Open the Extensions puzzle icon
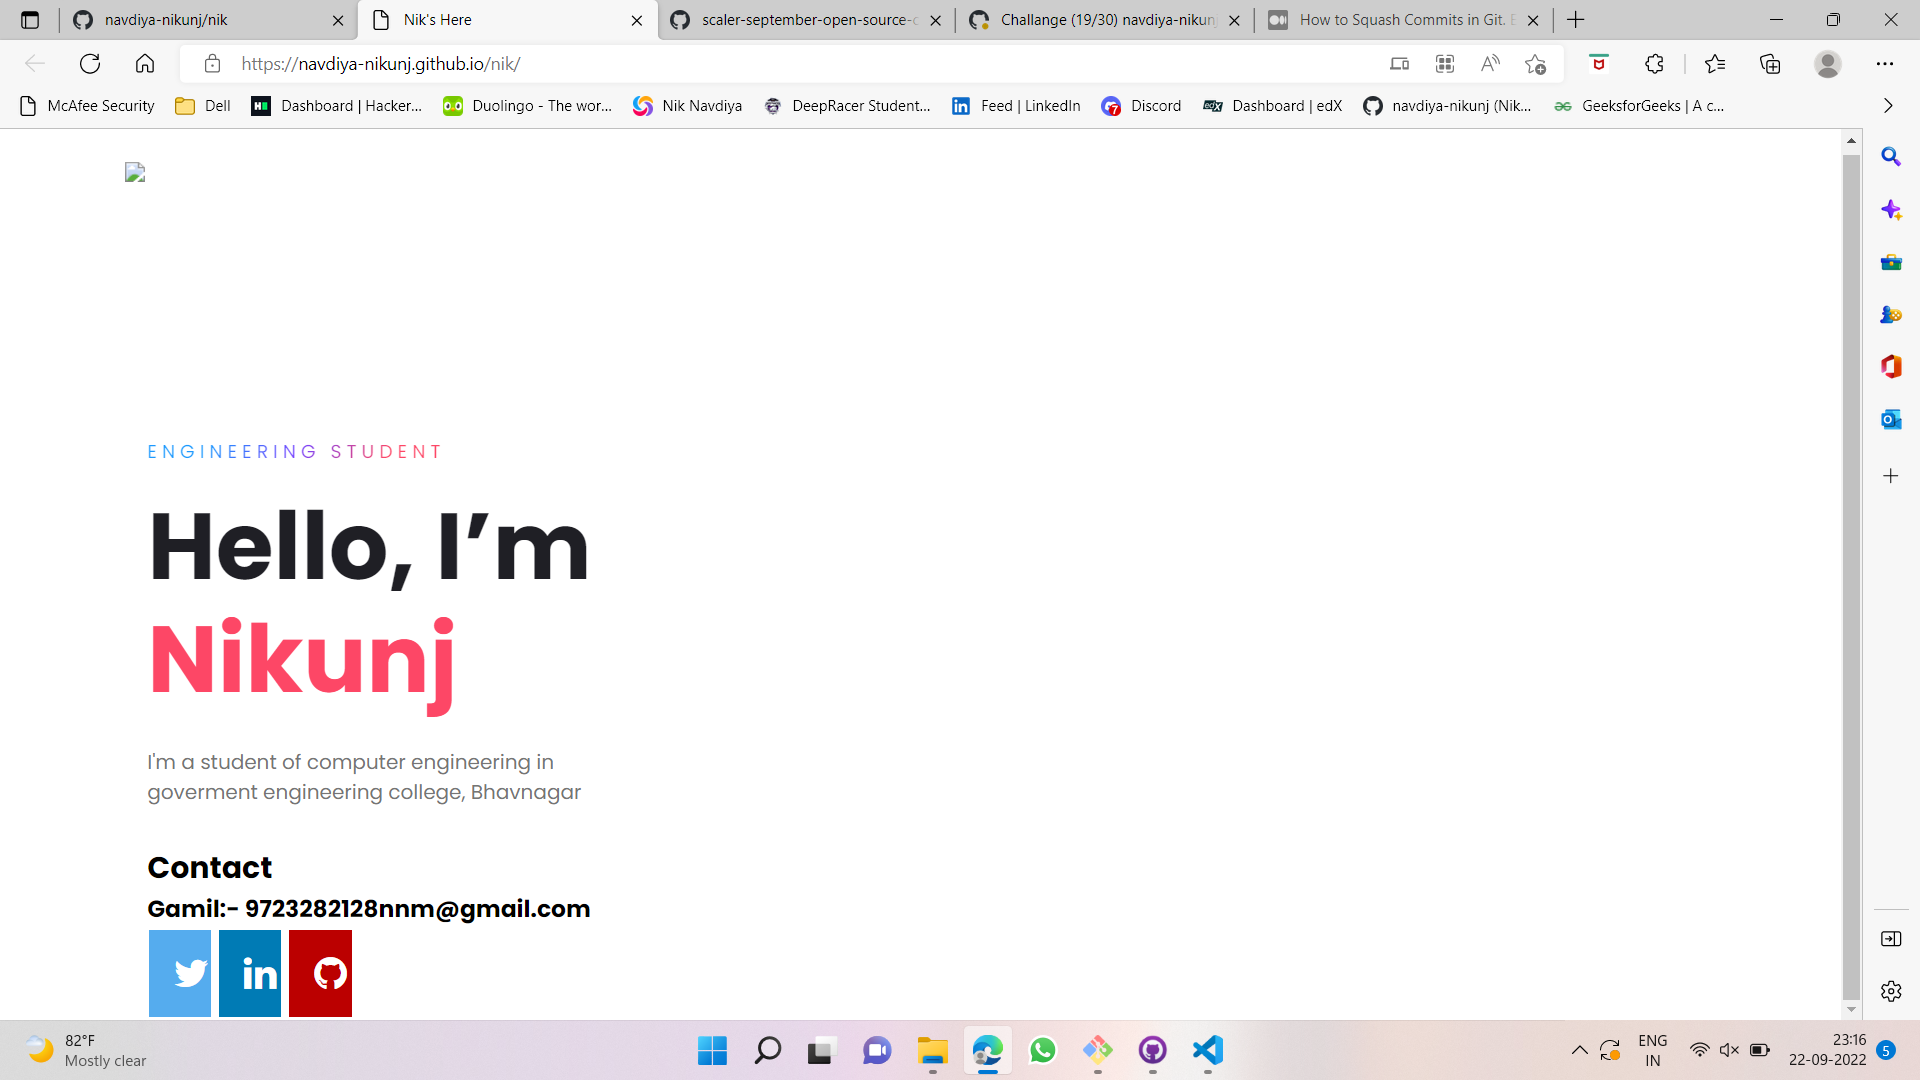The height and width of the screenshot is (1080, 1920). 1654,64
